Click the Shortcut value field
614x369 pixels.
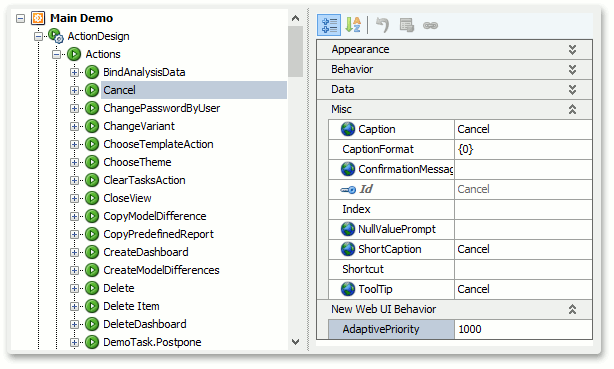point(523,269)
